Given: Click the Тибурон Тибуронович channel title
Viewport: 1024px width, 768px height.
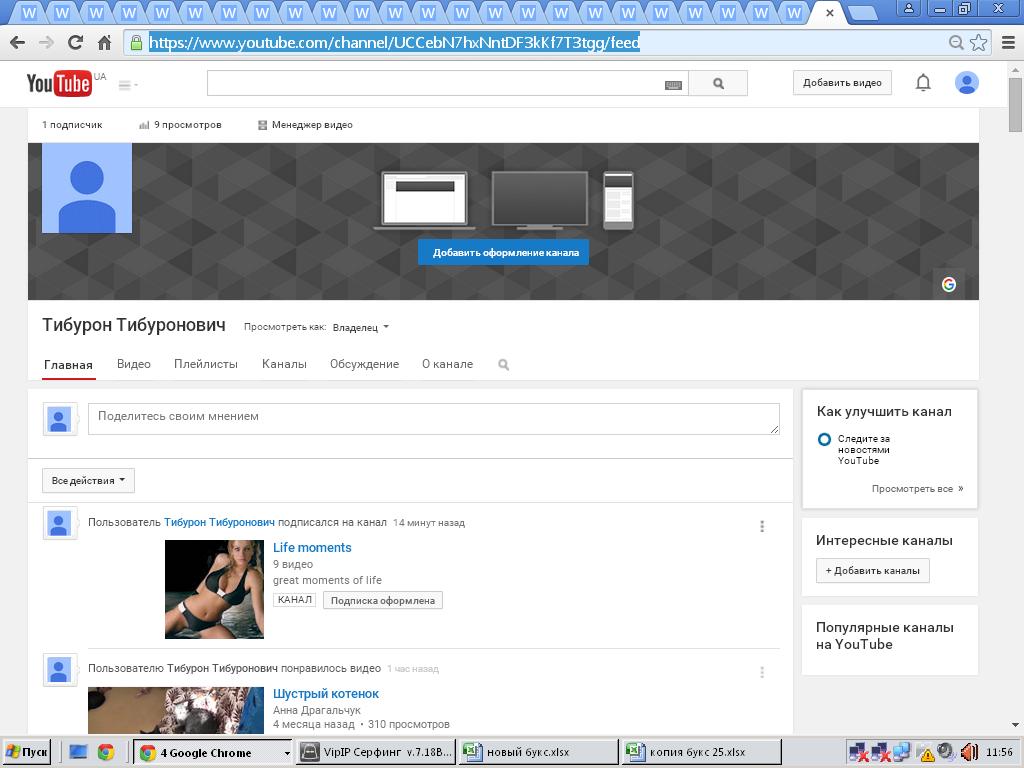Looking at the screenshot, I should pos(134,325).
